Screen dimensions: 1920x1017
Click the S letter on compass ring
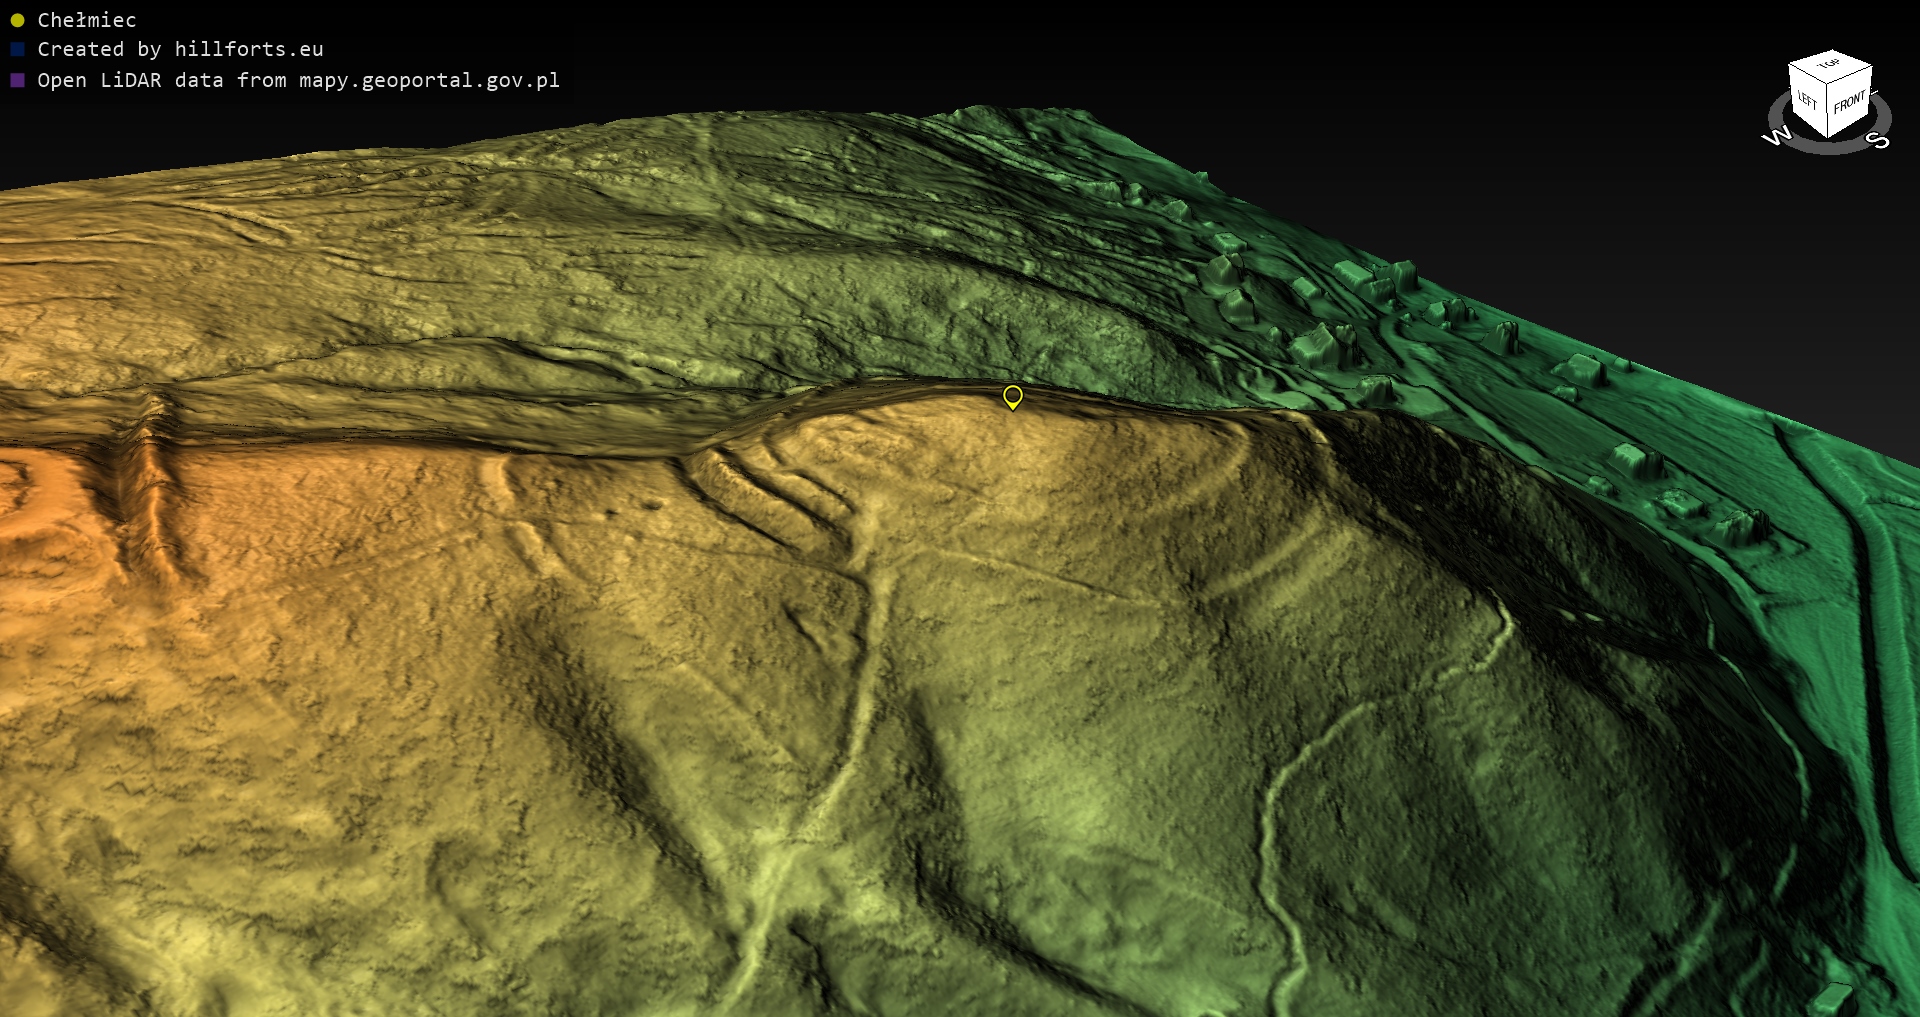1879,140
